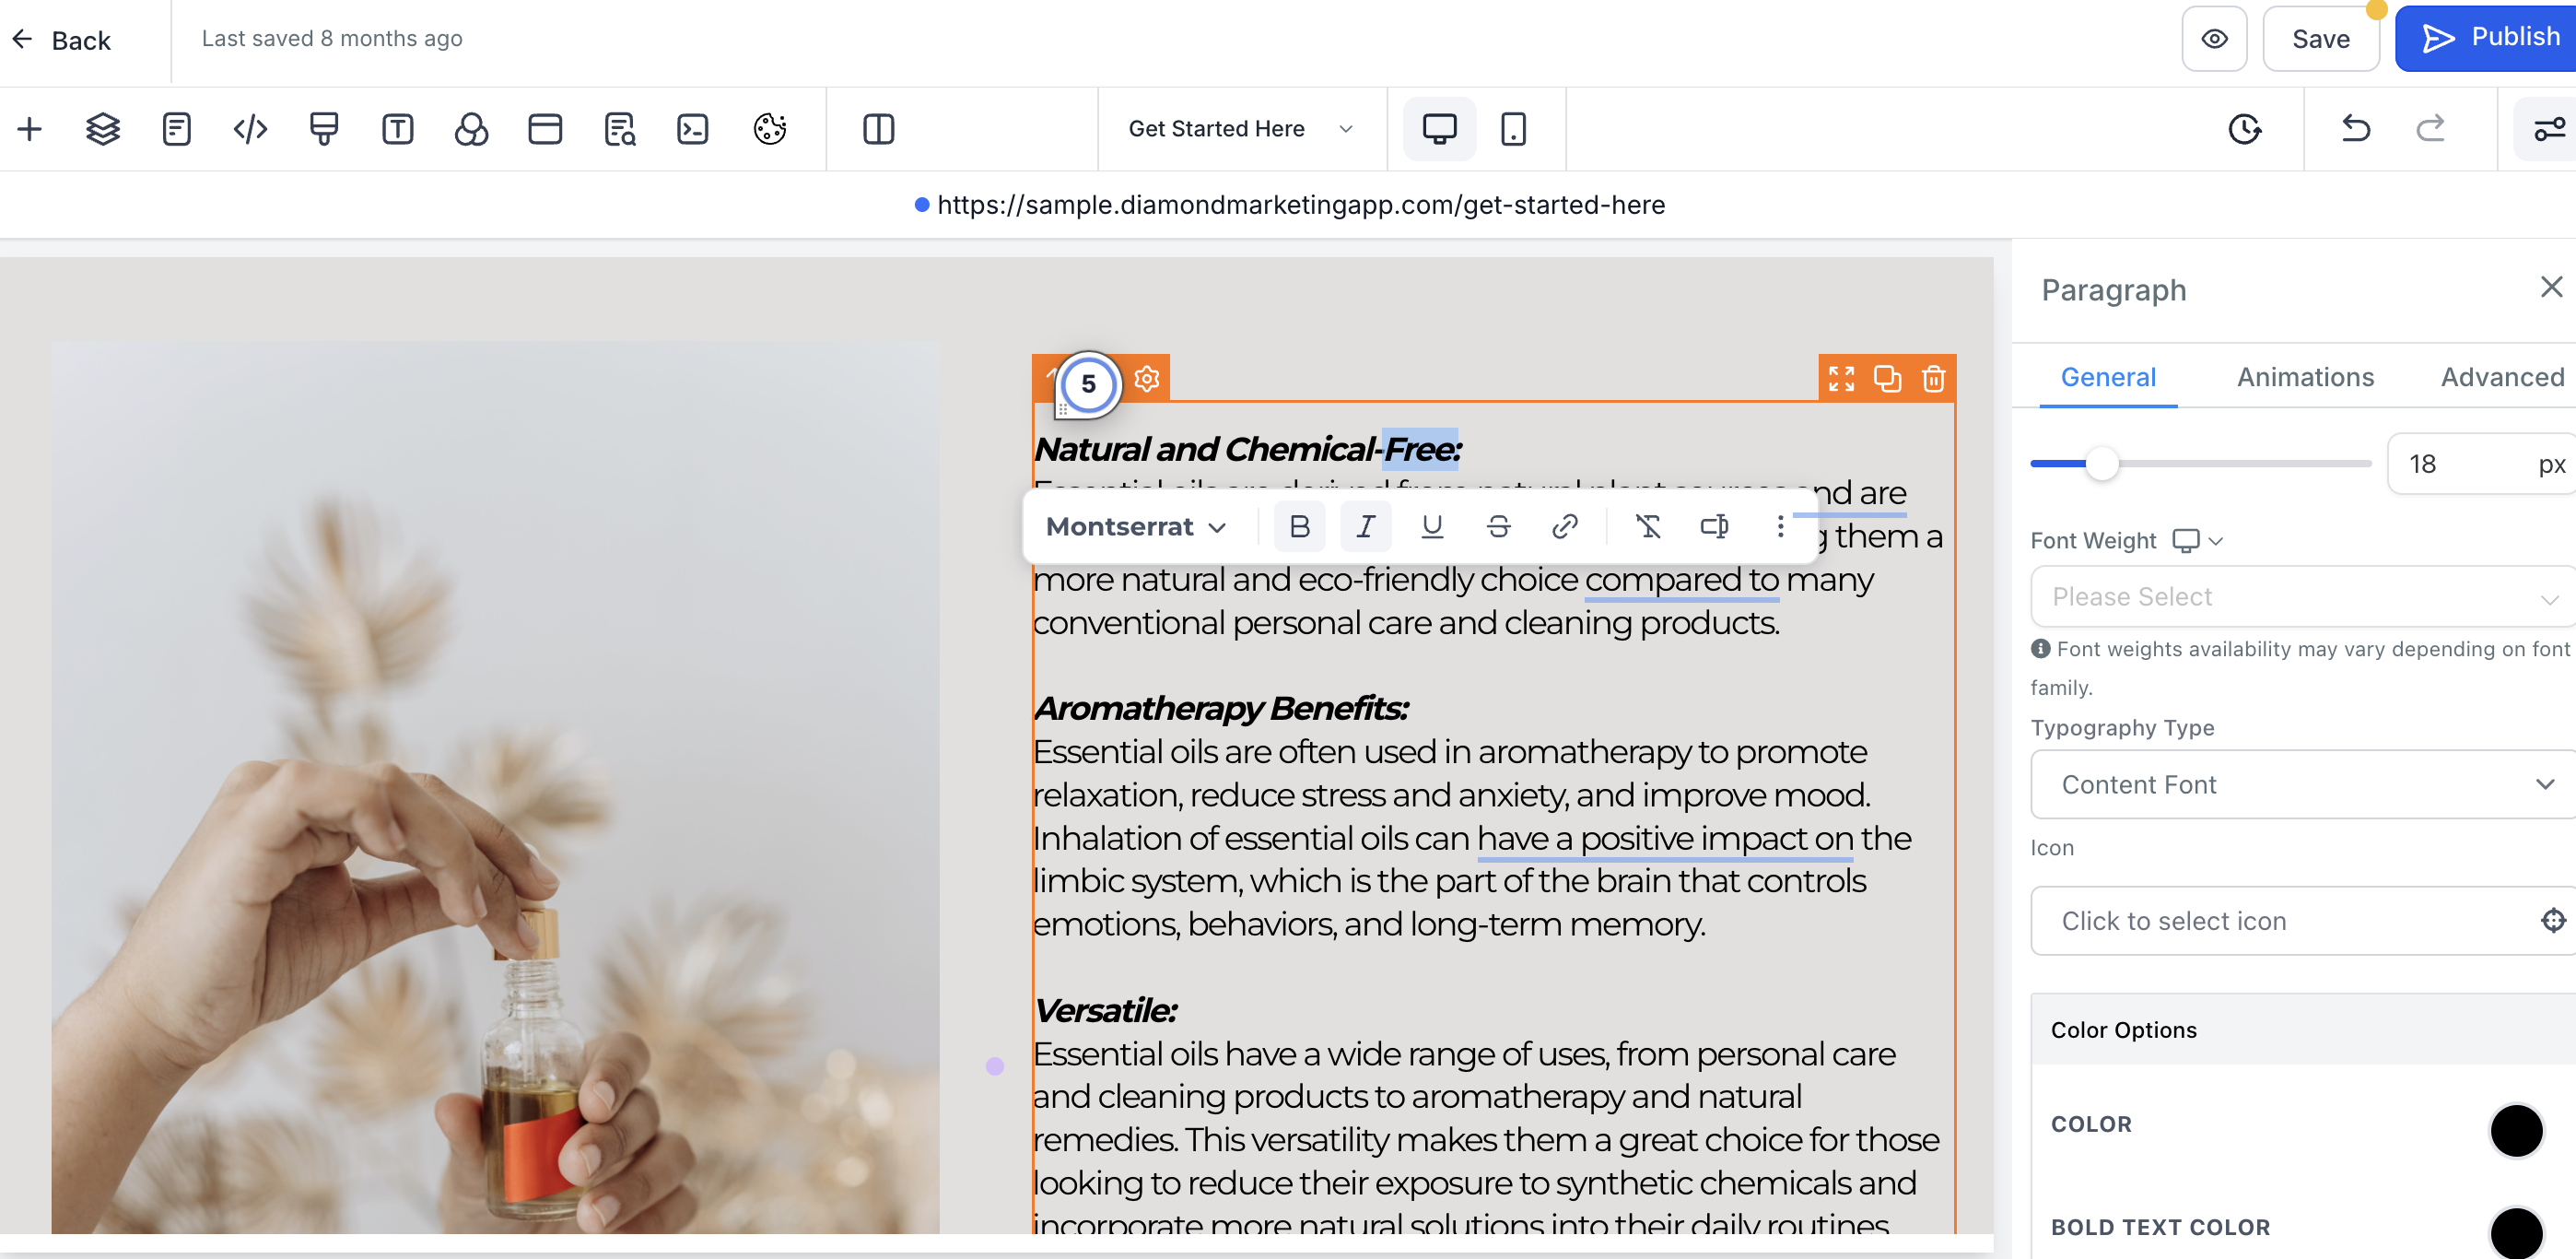Click the Back button
The height and width of the screenshot is (1259, 2576).
point(62,40)
